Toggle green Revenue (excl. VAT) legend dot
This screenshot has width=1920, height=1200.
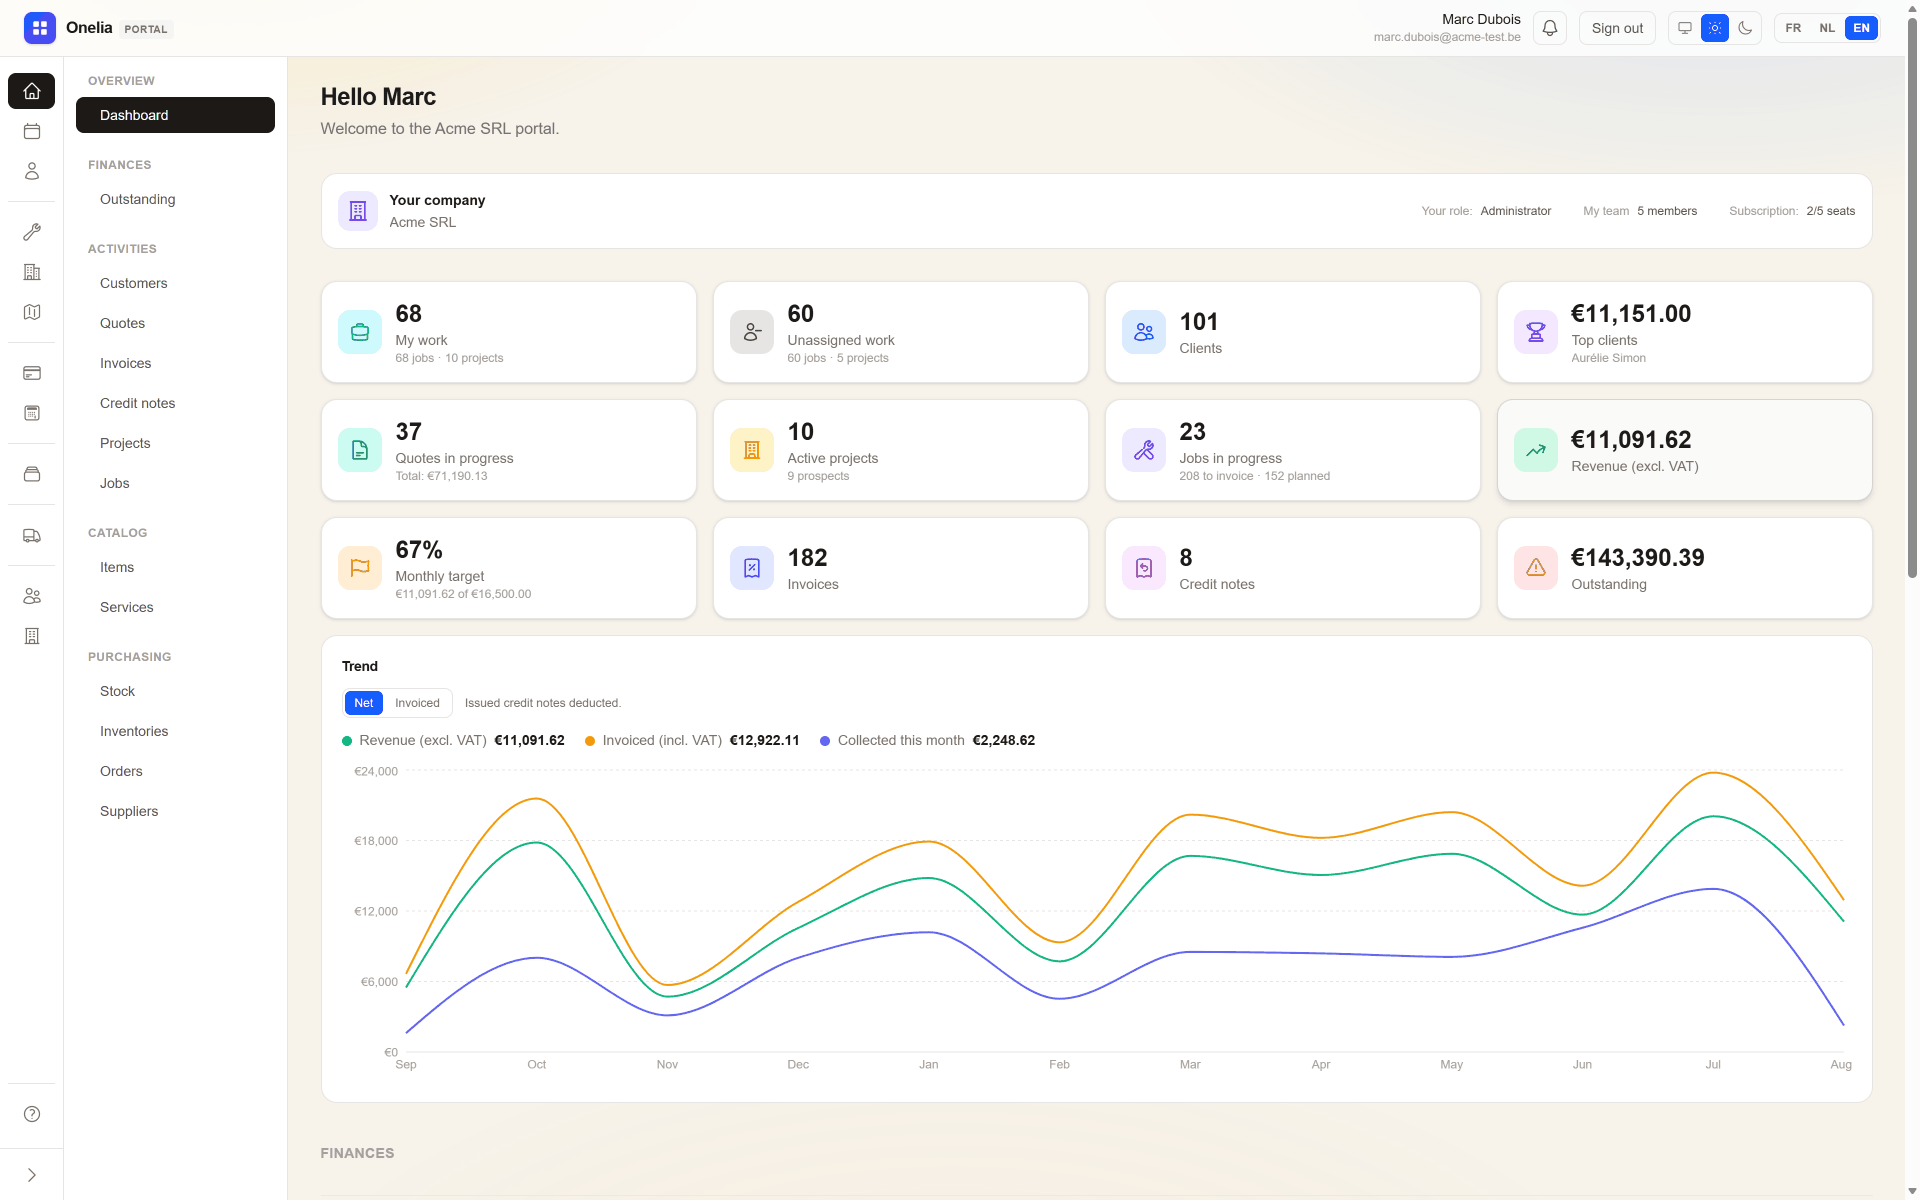(x=347, y=741)
